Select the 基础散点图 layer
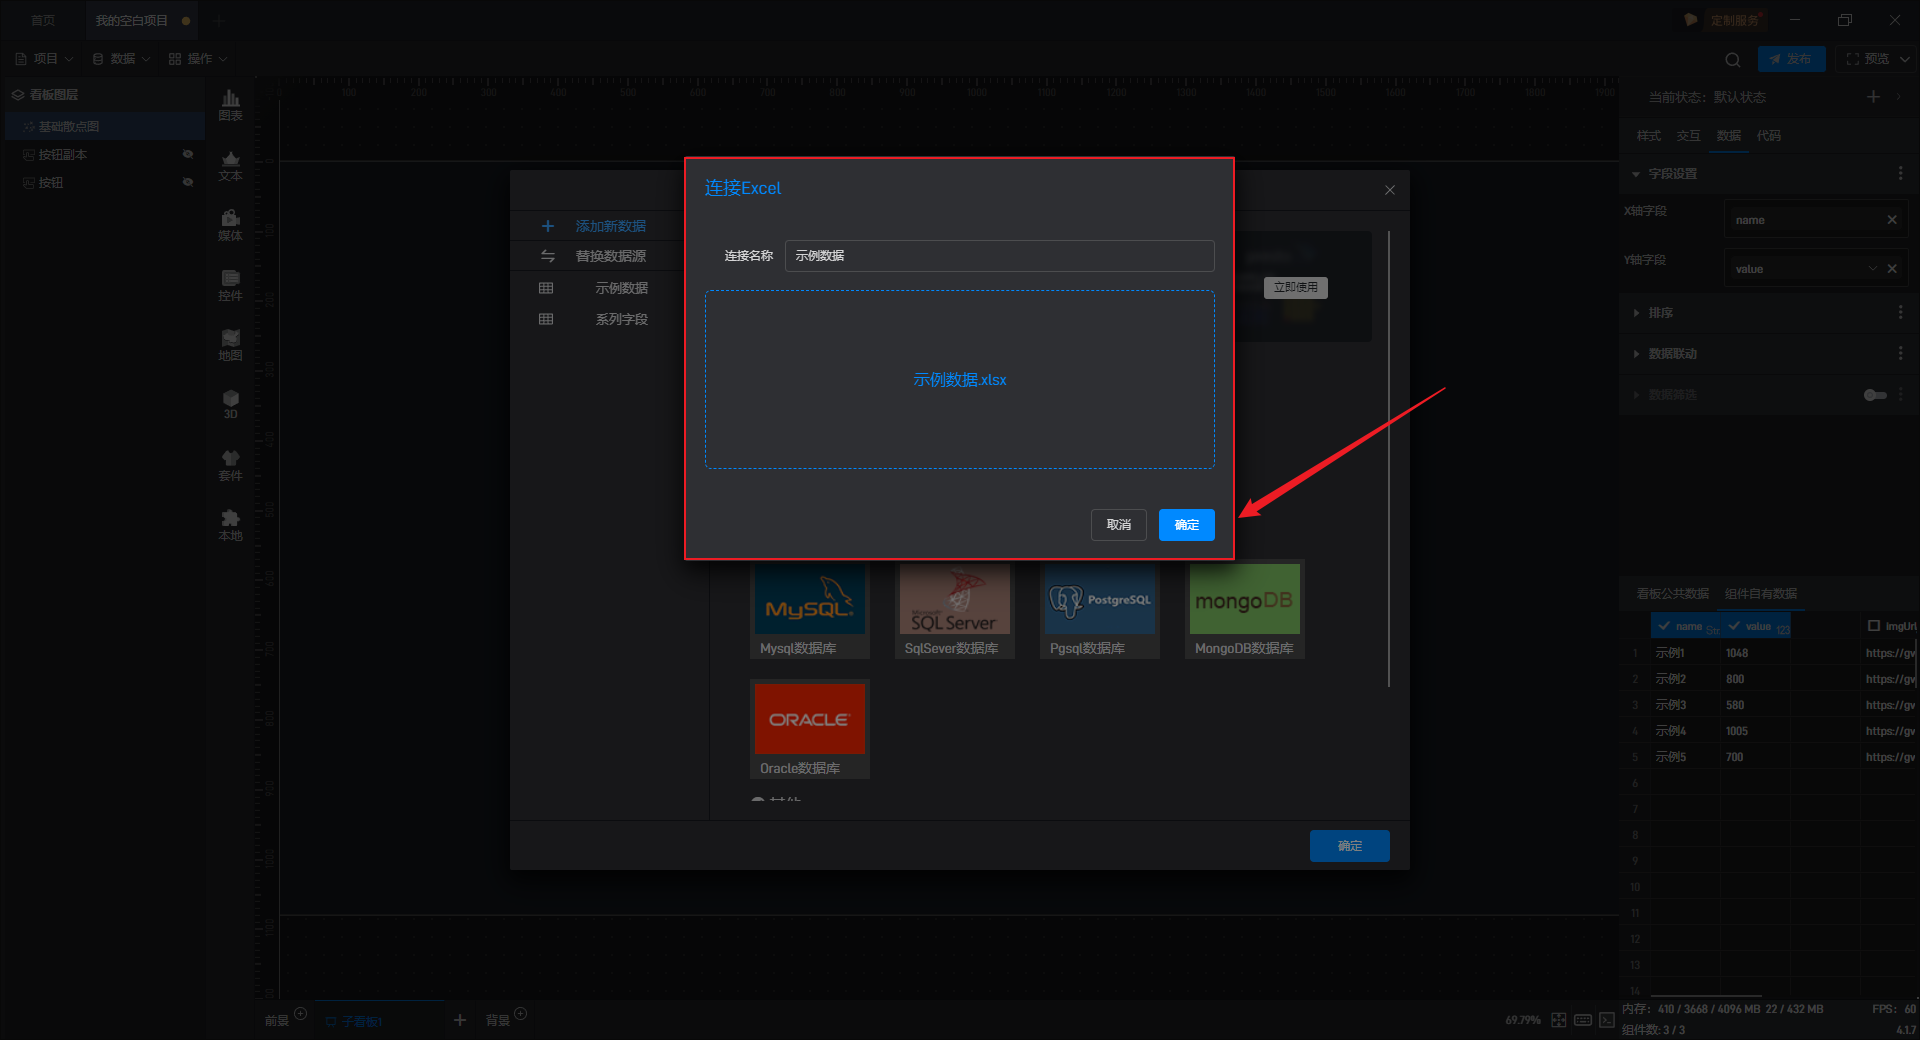The height and width of the screenshot is (1040, 1920). [104, 126]
